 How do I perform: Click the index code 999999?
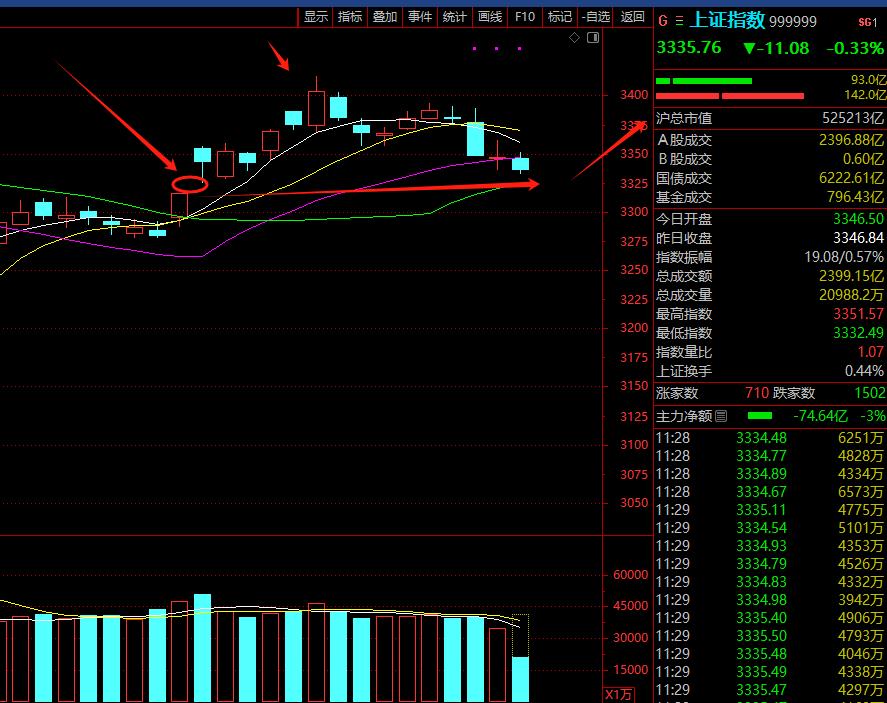pos(793,21)
